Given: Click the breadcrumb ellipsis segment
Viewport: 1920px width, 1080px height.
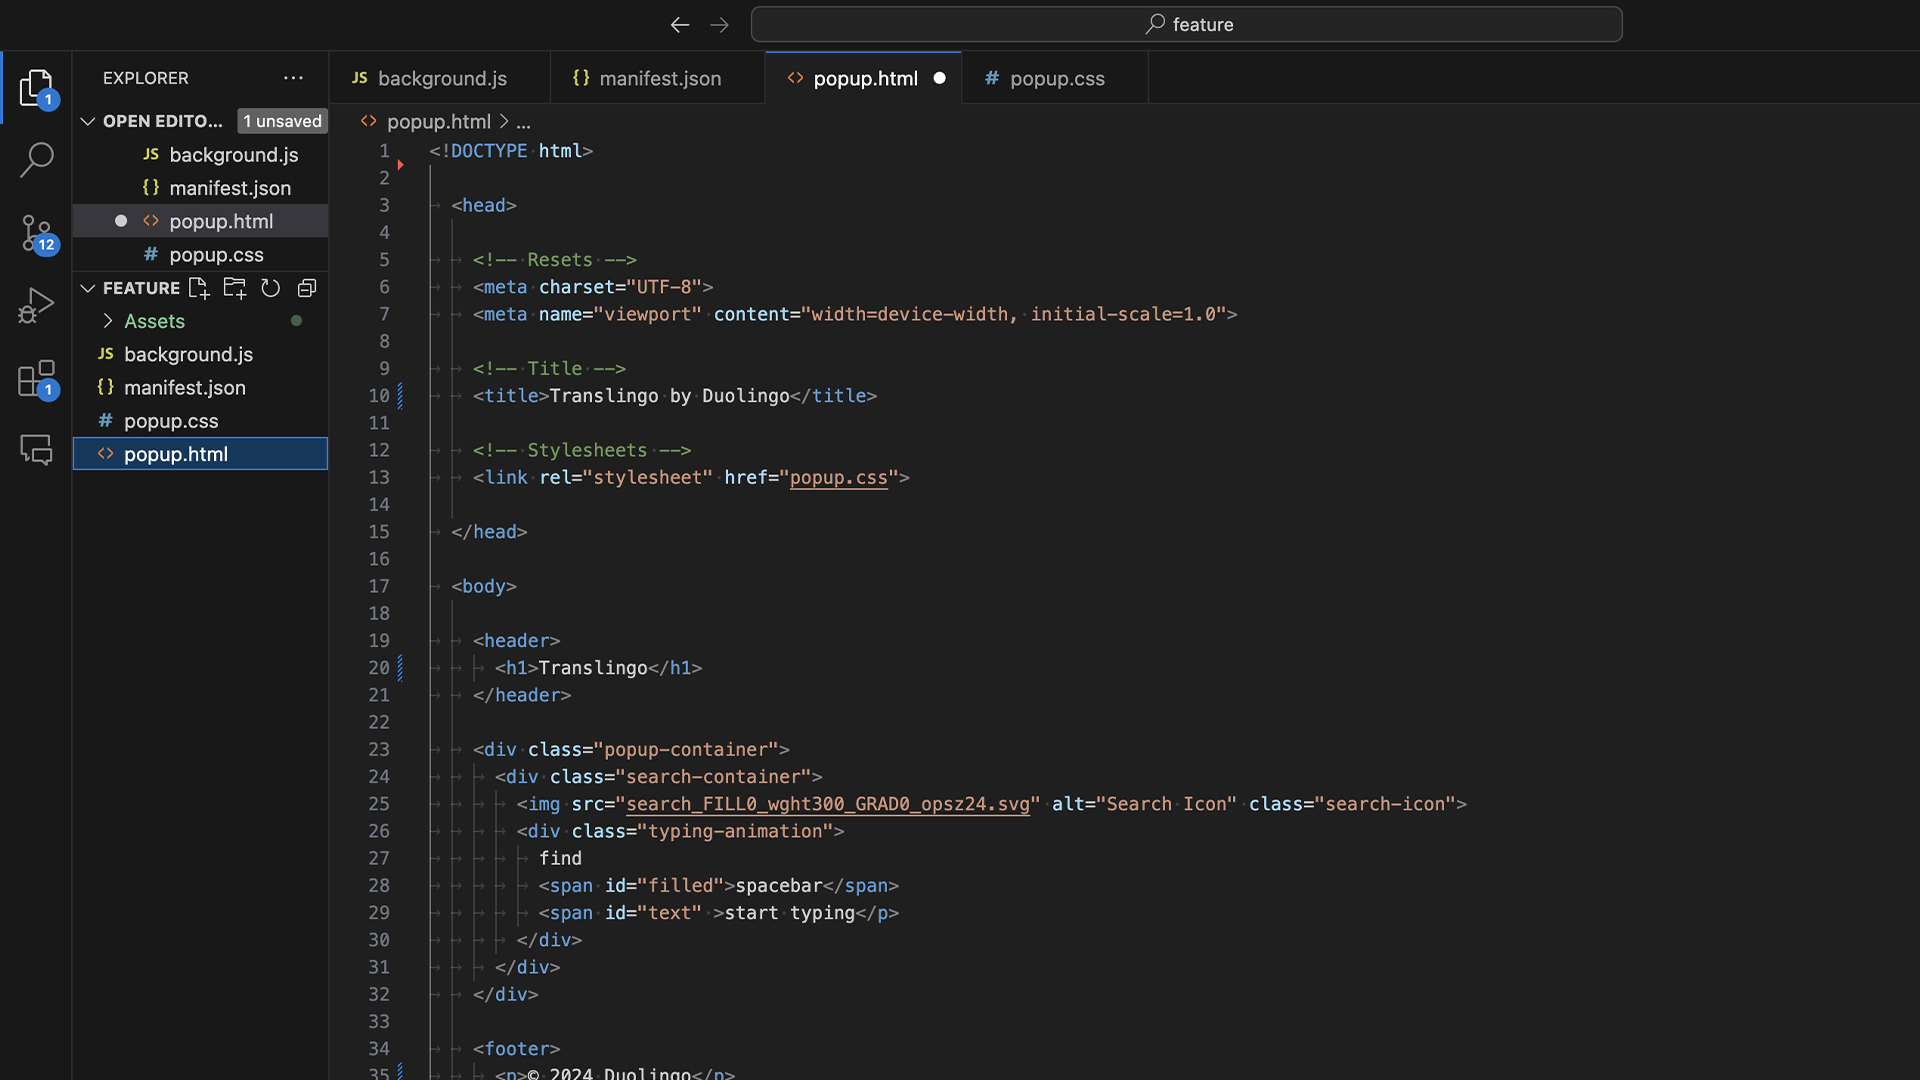Looking at the screenshot, I should (x=523, y=121).
